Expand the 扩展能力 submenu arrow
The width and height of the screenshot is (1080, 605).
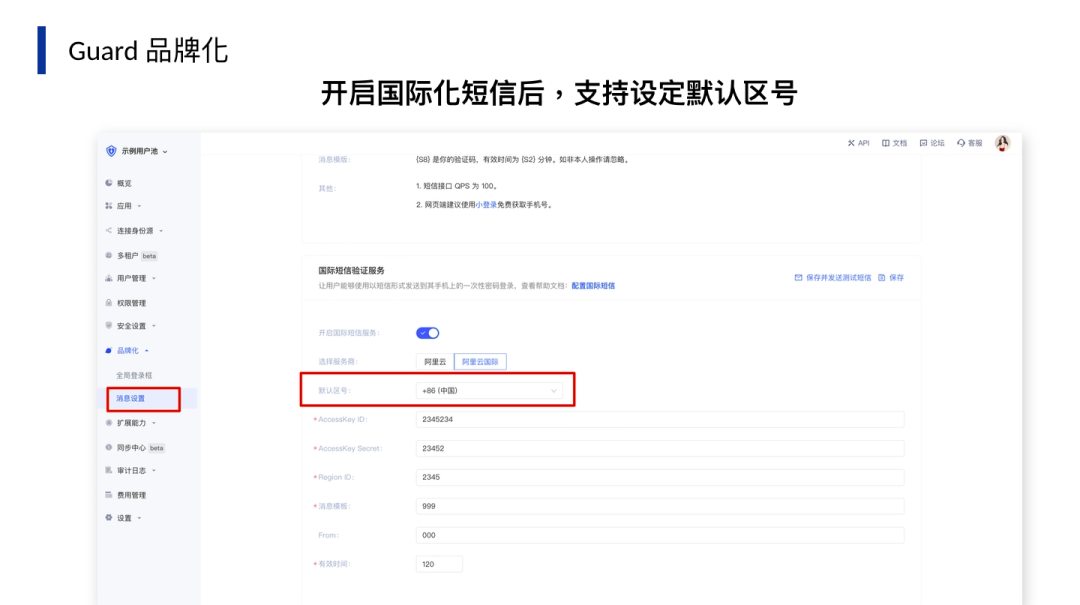tap(154, 423)
